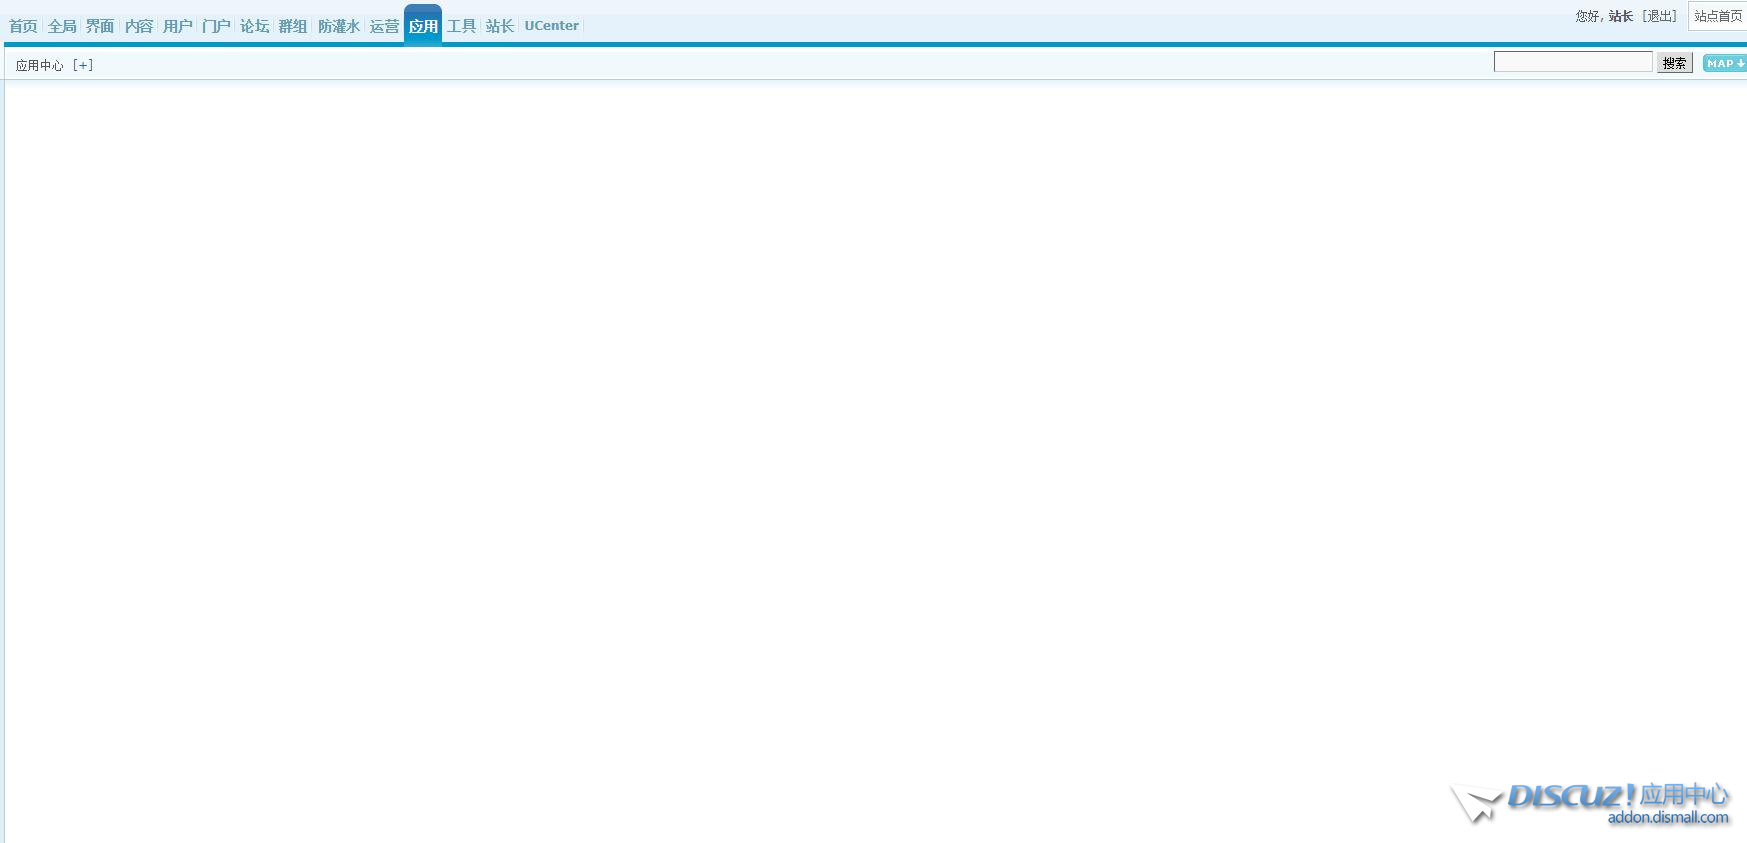Click the 搜索 search button
Screen dimensions: 1747x843
click(x=1675, y=63)
